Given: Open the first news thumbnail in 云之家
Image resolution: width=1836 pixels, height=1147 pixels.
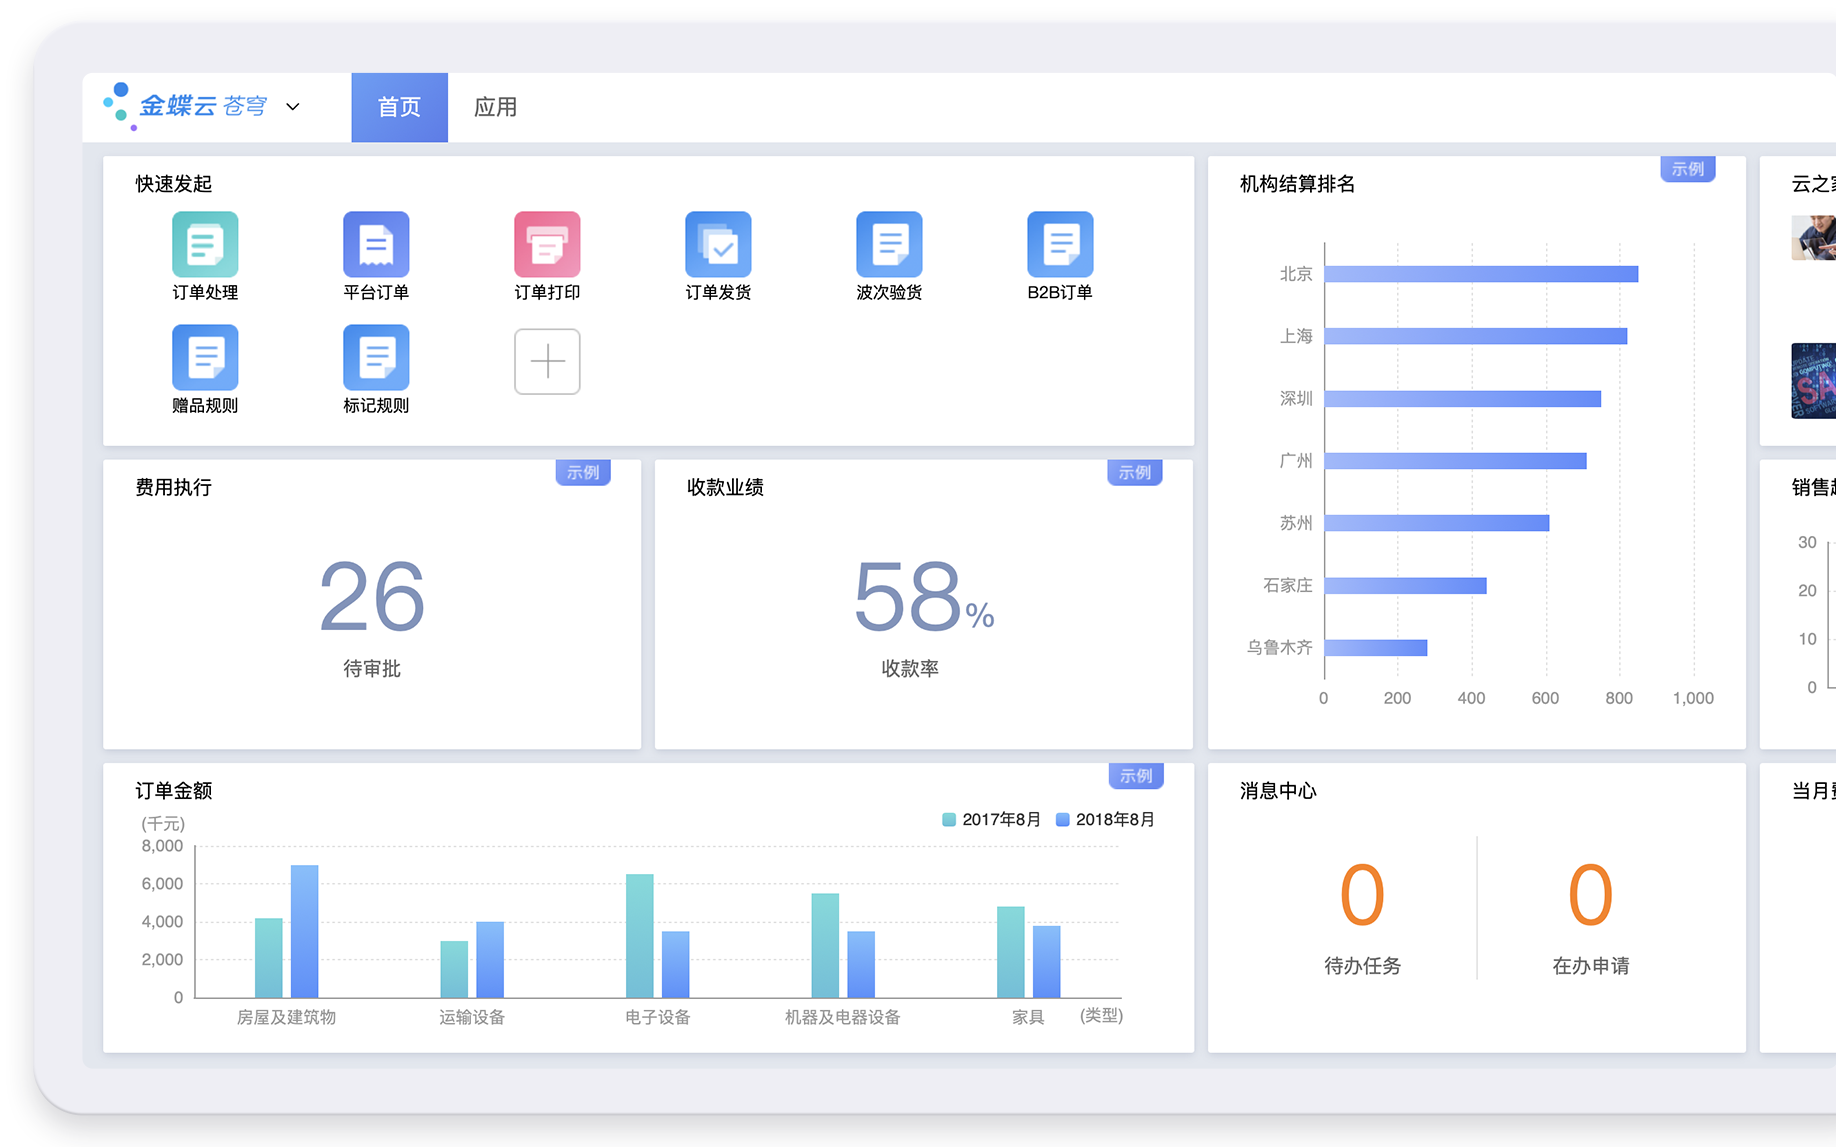Looking at the screenshot, I should click(x=1814, y=238).
